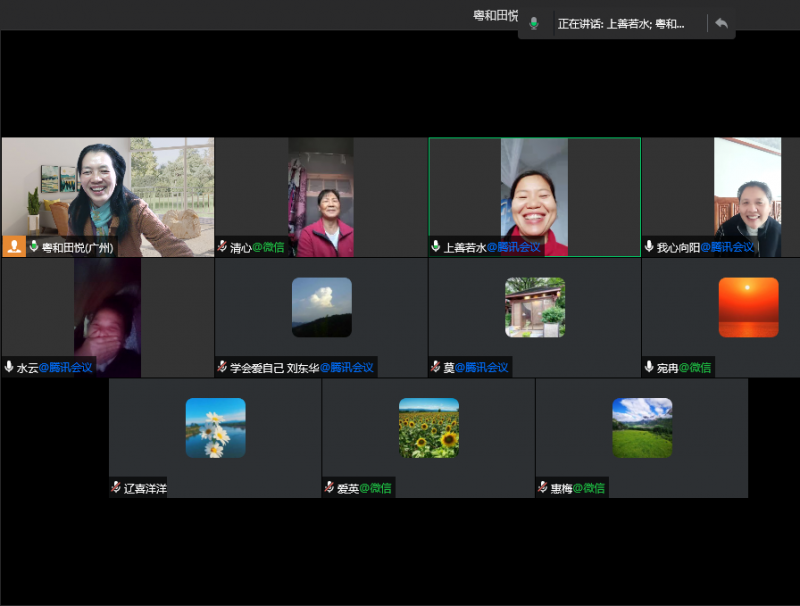This screenshot has width=800, height=606.
Task: Click the muted mic icon beside 辽喜洋洋
Action: click(116, 488)
